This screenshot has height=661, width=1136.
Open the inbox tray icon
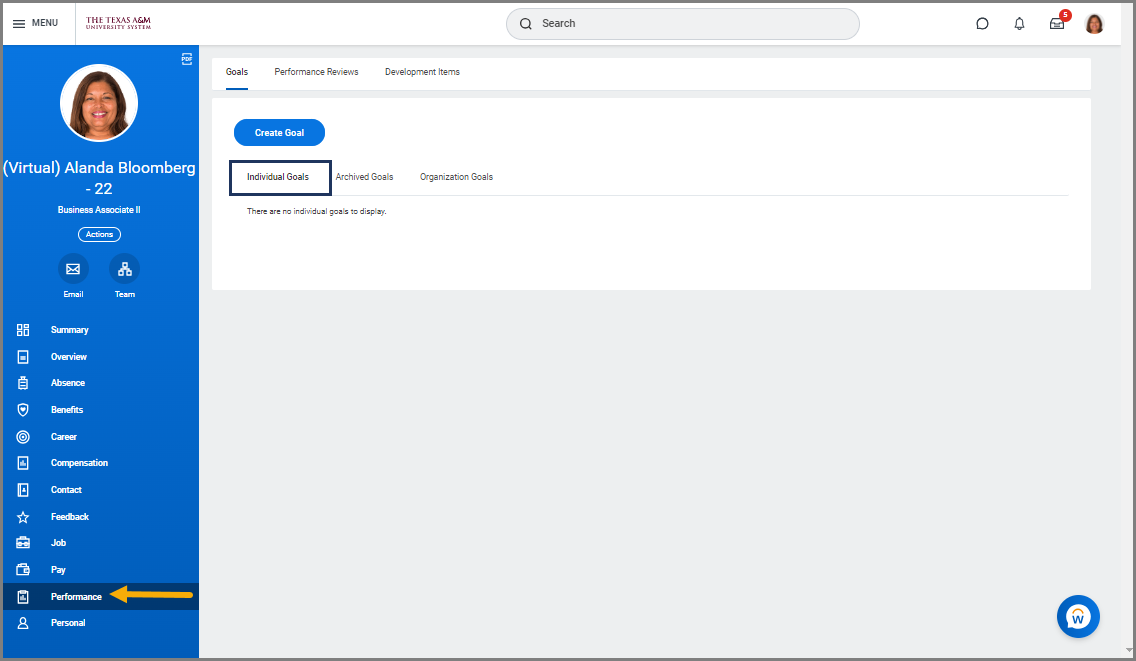point(1056,24)
